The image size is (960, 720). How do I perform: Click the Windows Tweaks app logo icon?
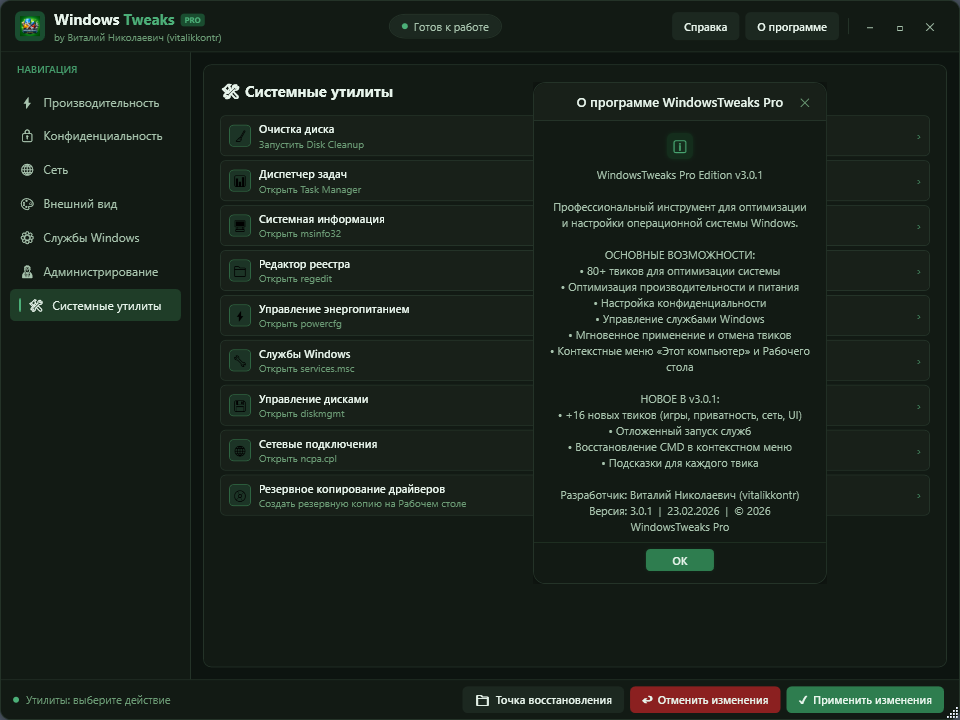tap(30, 26)
